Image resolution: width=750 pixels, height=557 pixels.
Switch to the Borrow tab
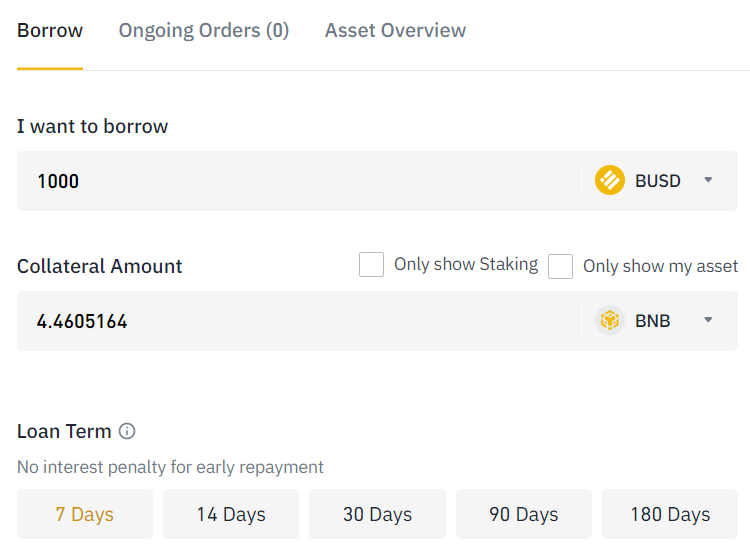tap(50, 31)
